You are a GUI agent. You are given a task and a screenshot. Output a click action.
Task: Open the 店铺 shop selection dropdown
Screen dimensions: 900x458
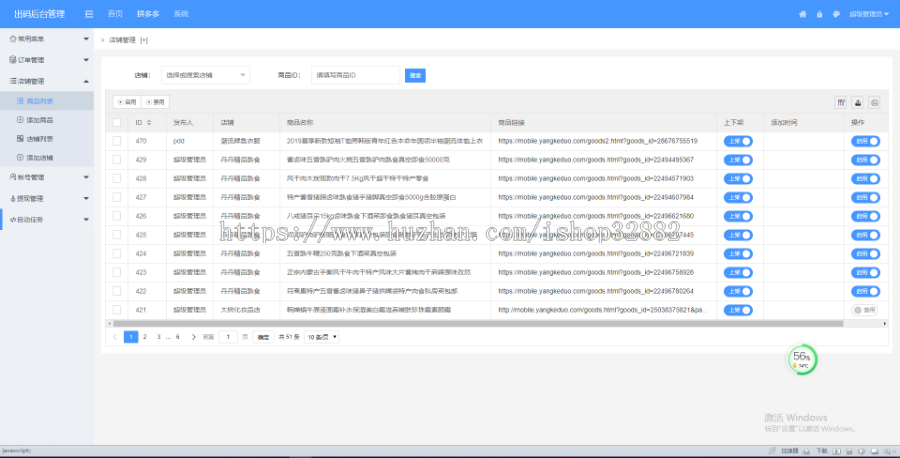(x=205, y=75)
